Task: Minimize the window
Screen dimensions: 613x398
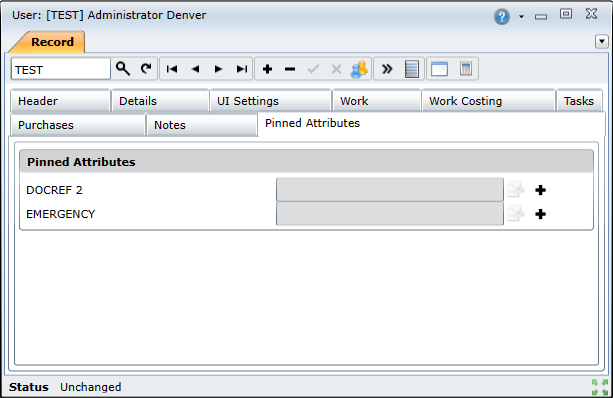Action: pos(541,16)
